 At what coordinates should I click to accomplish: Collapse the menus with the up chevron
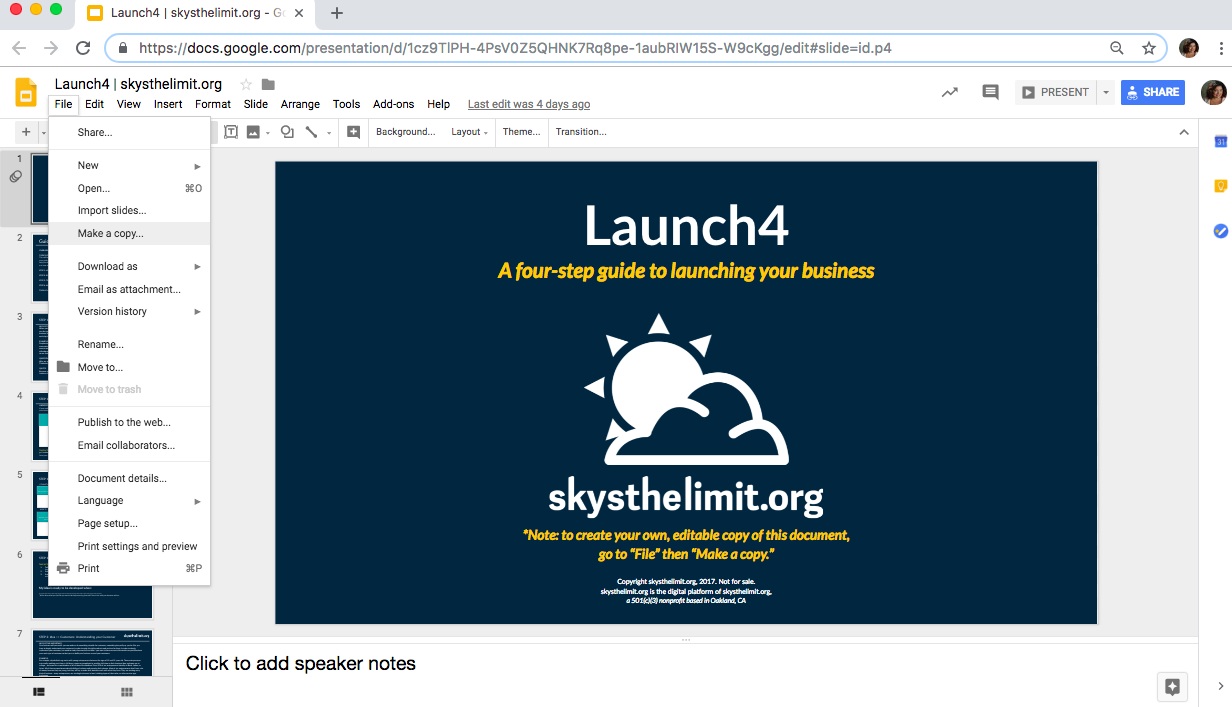(x=1184, y=132)
